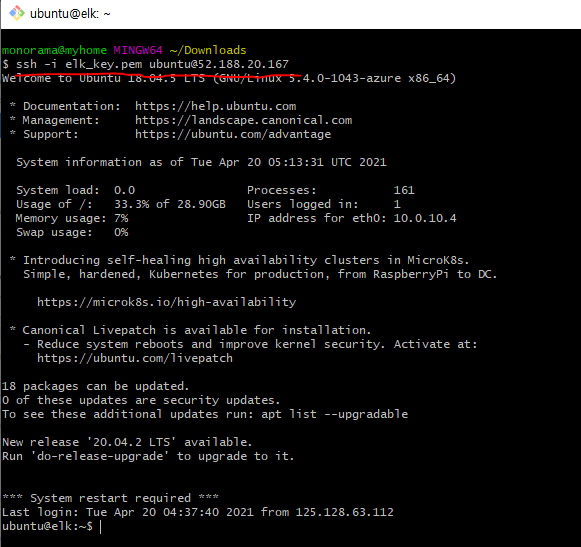Click the 'MINGW64' text in the prompt
The width and height of the screenshot is (581, 547).
point(138,50)
